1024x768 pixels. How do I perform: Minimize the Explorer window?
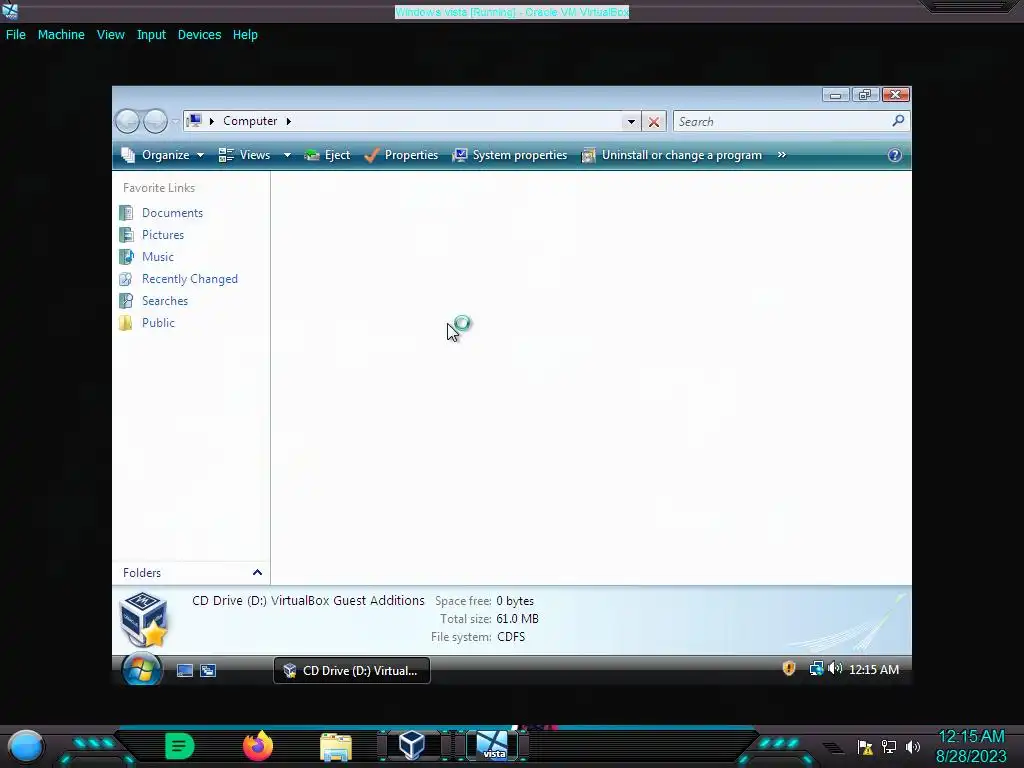(835, 95)
